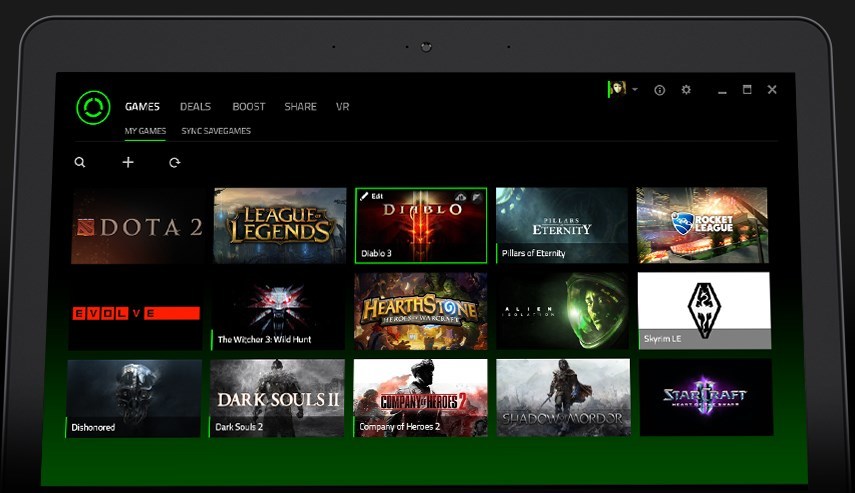Open the BOOST tab
Screen dimensions: 855x493
pyautogui.click(x=249, y=107)
